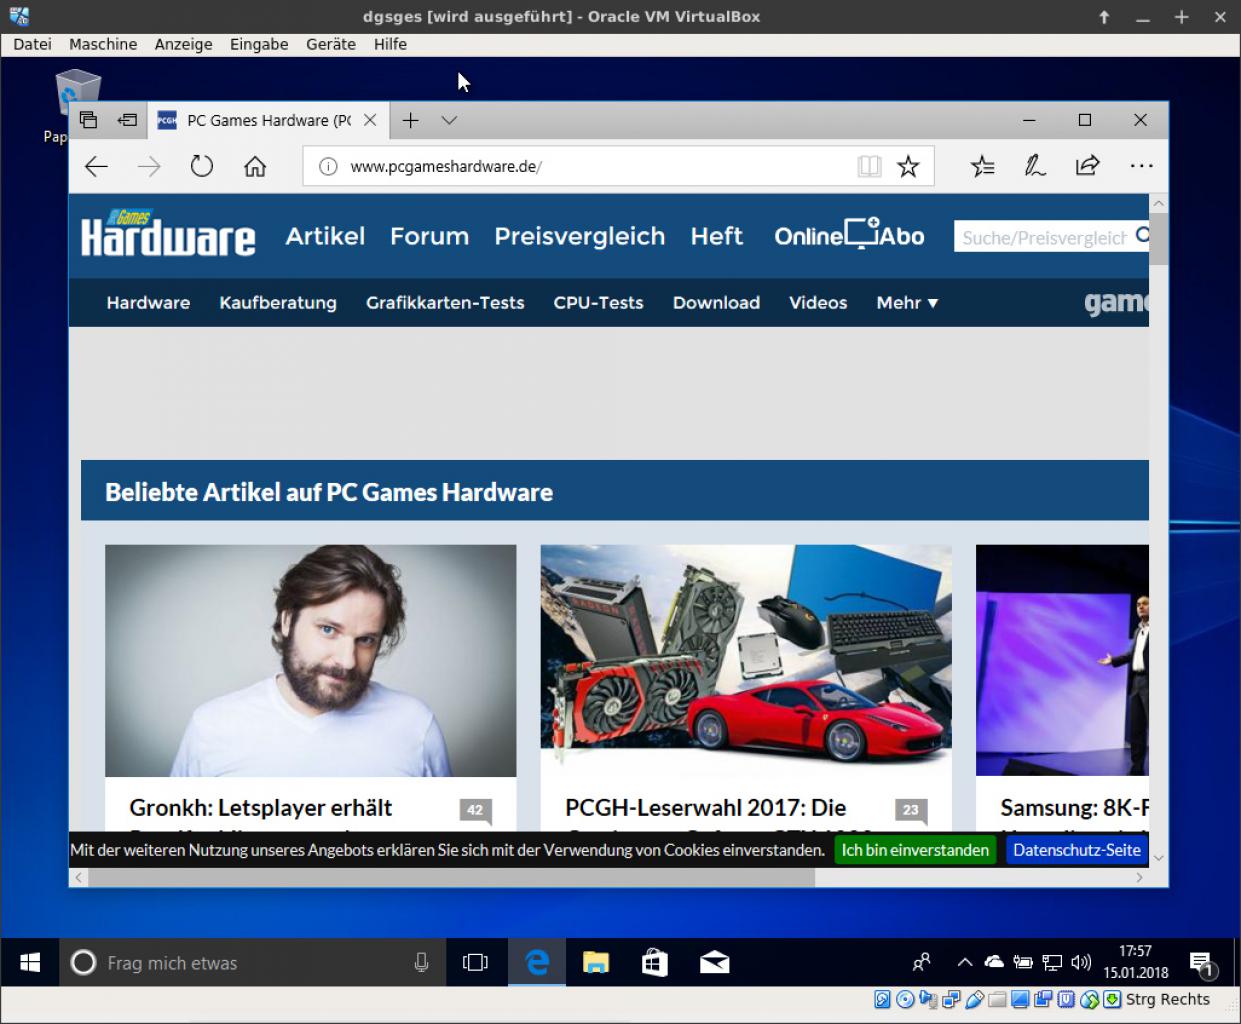Open the tabs you've set aside icon
This screenshot has height=1024, width=1241.
point(89,120)
